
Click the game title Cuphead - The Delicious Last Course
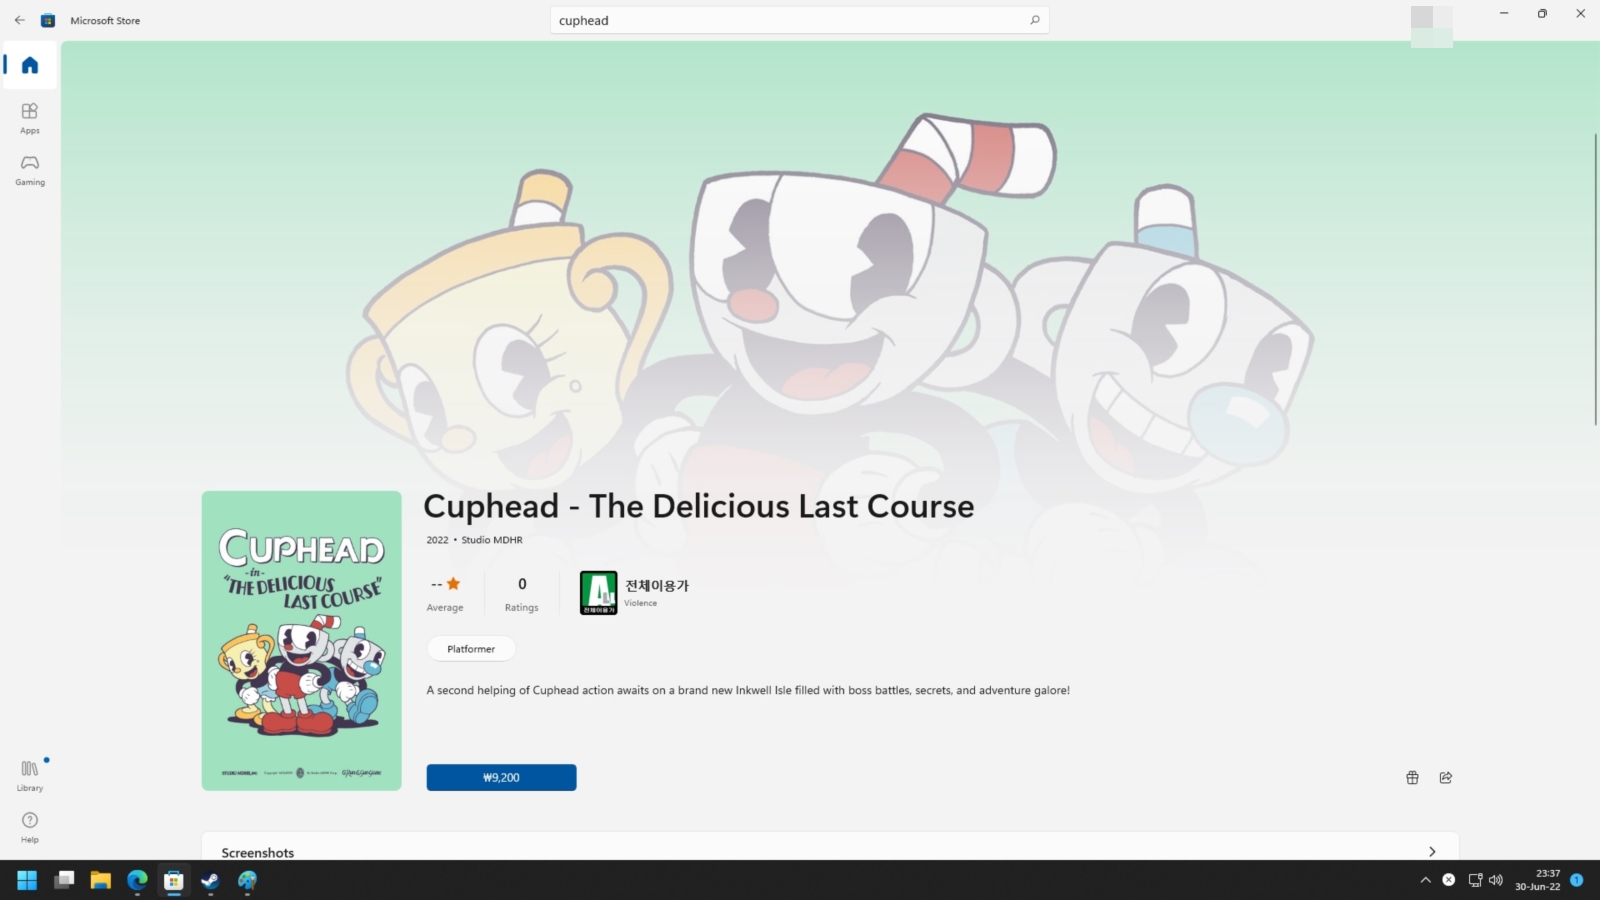(698, 506)
